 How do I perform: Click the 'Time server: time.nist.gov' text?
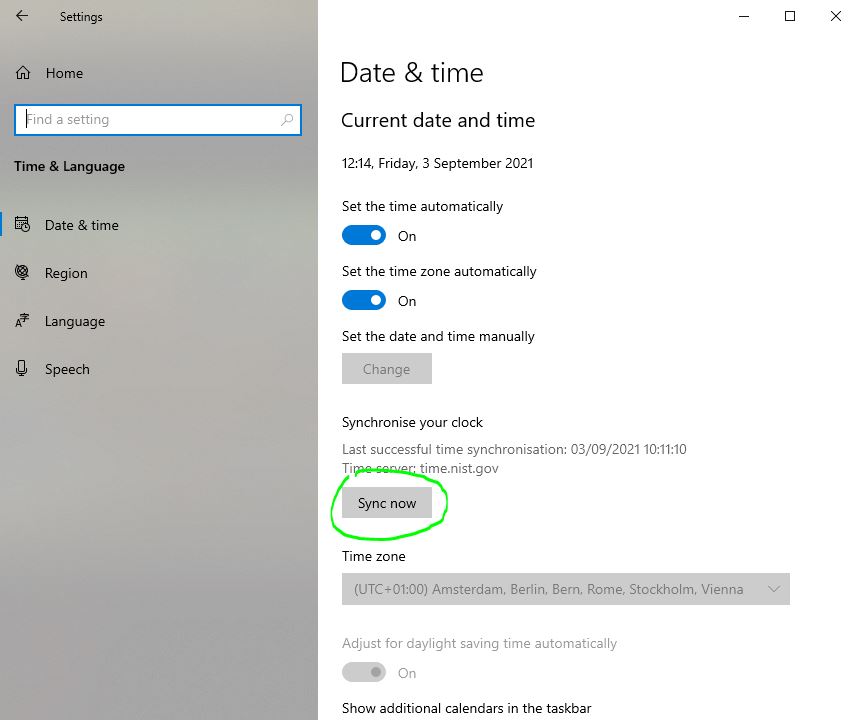(x=420, y=468)
